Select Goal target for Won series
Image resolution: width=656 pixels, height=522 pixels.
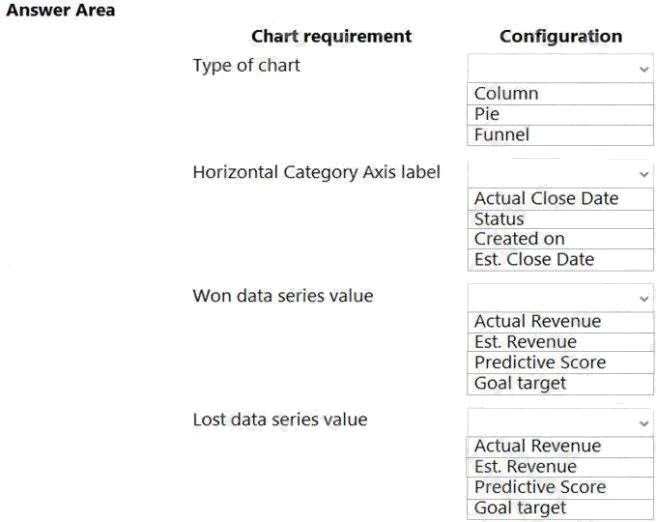[x=520, y=382]
